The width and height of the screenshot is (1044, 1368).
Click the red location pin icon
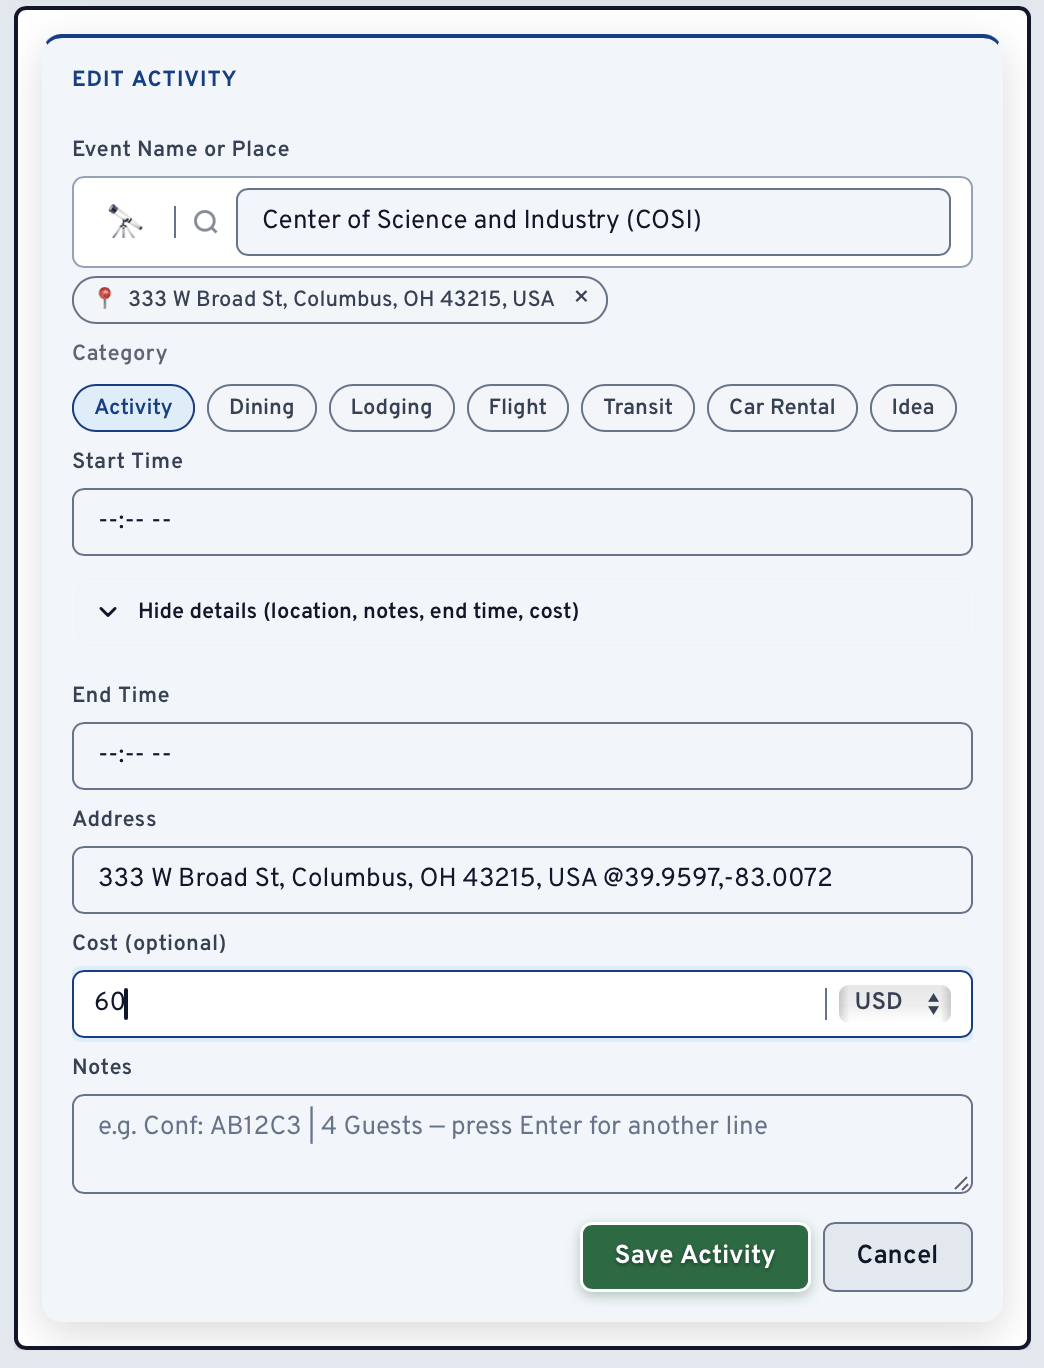click(104, 298)
